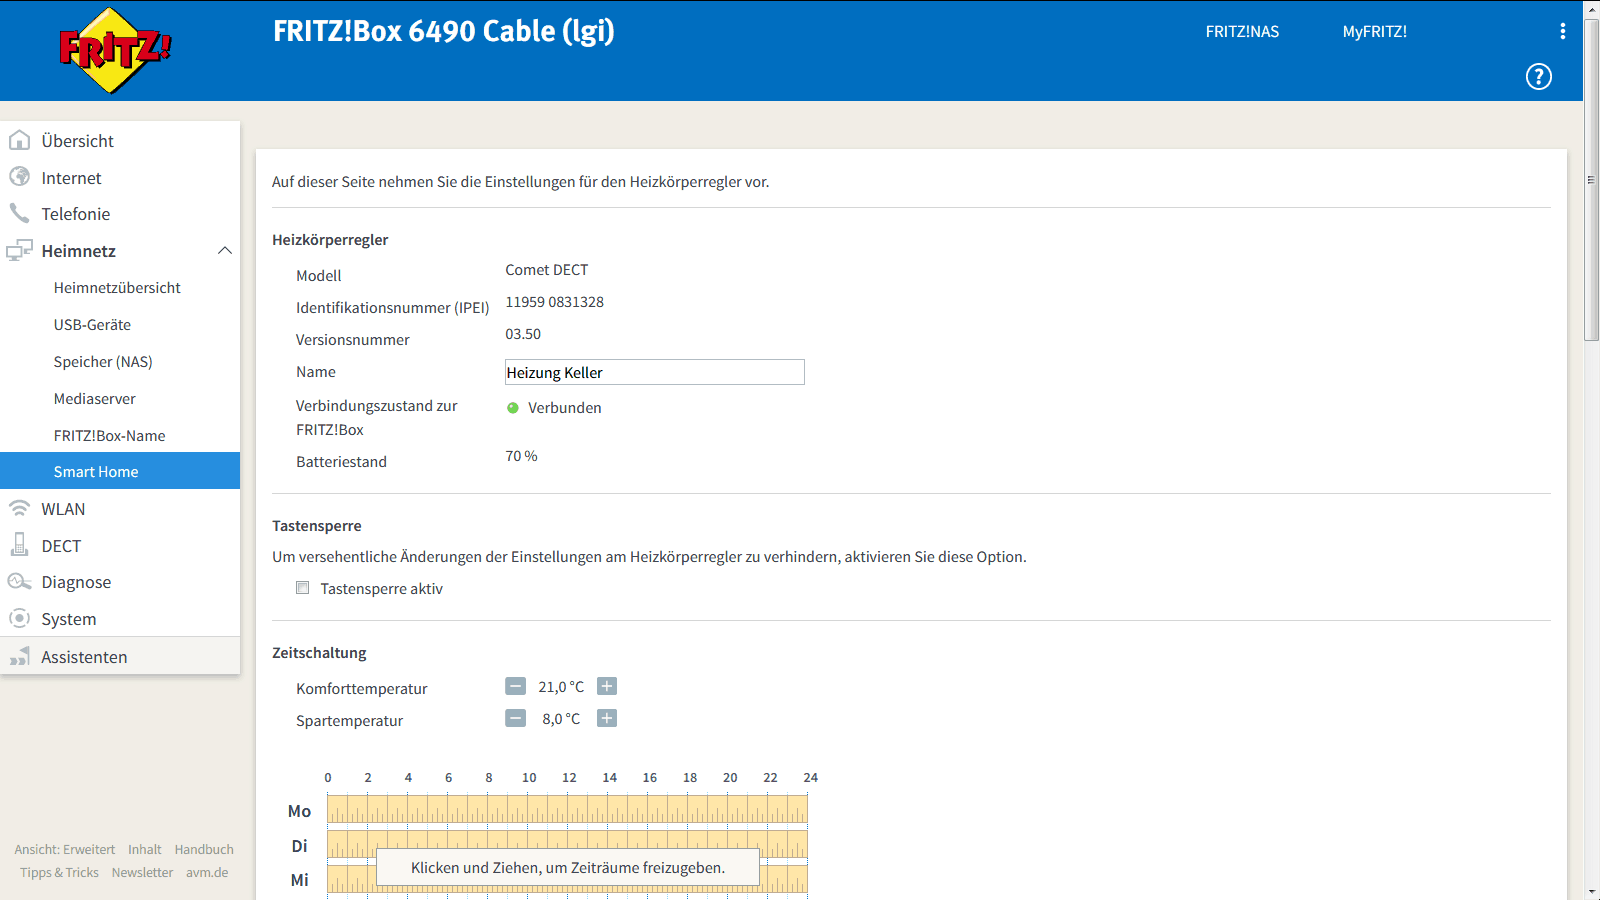Click the scrollbar up arrow
Screen dimensions: 1600x900
pos(1592,8)
